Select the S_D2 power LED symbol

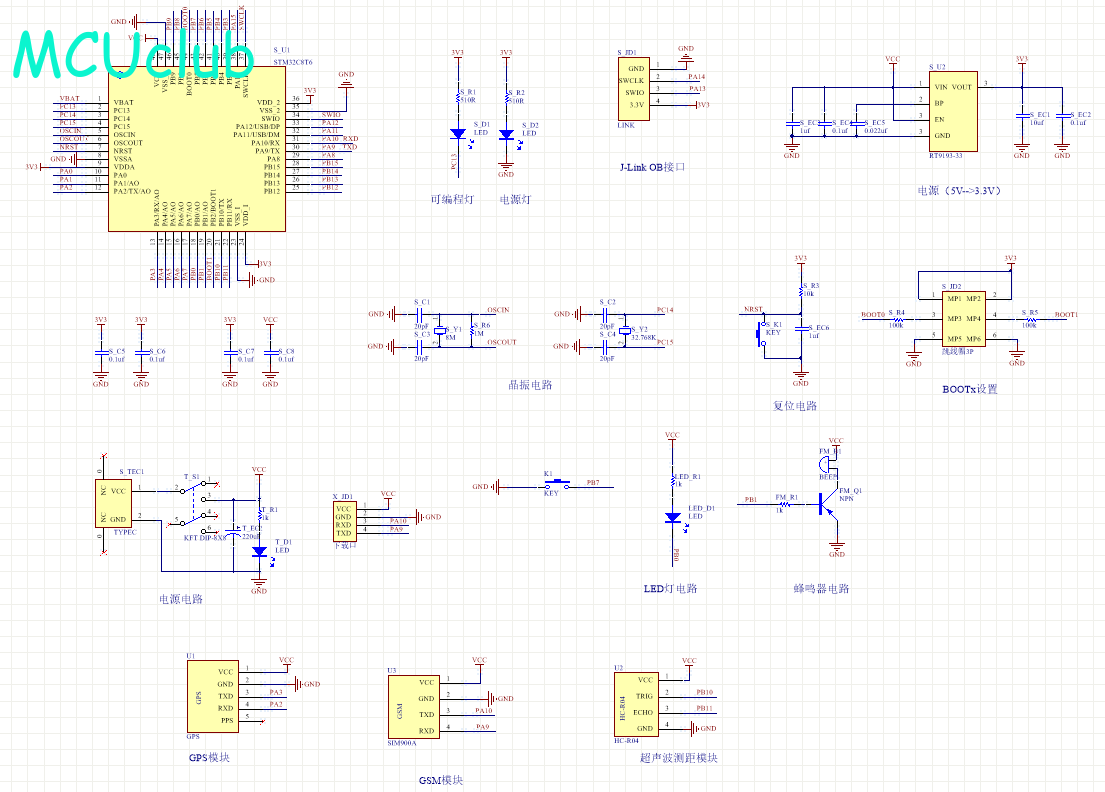tap(506, 134)
